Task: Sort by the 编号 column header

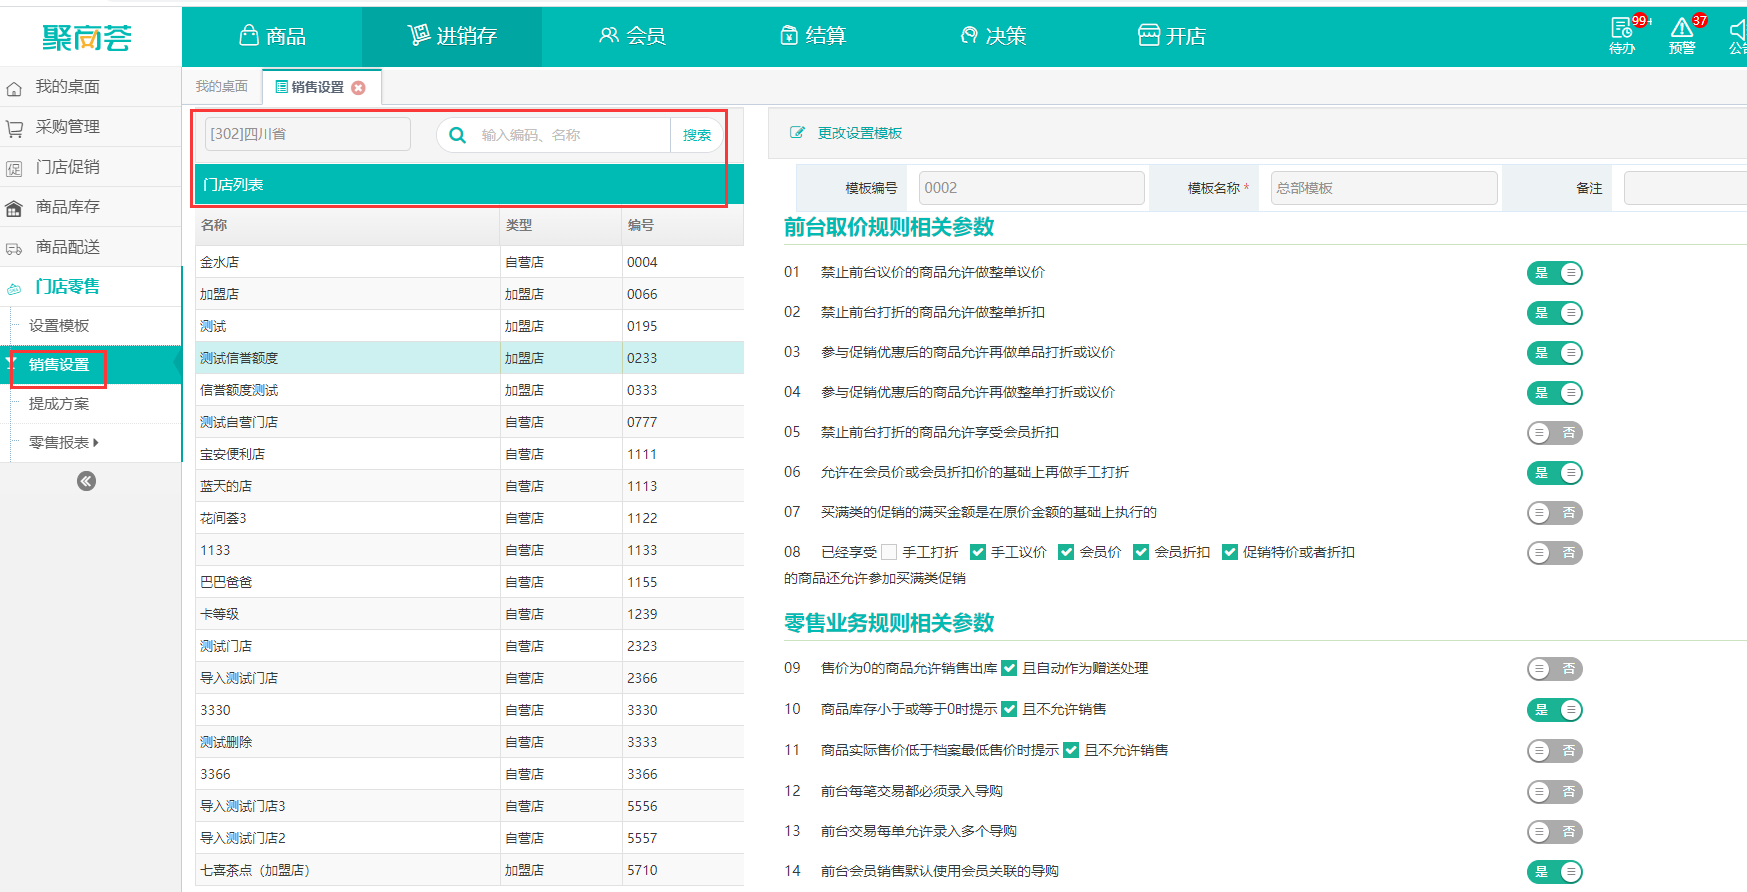Action: click(683, 225)
